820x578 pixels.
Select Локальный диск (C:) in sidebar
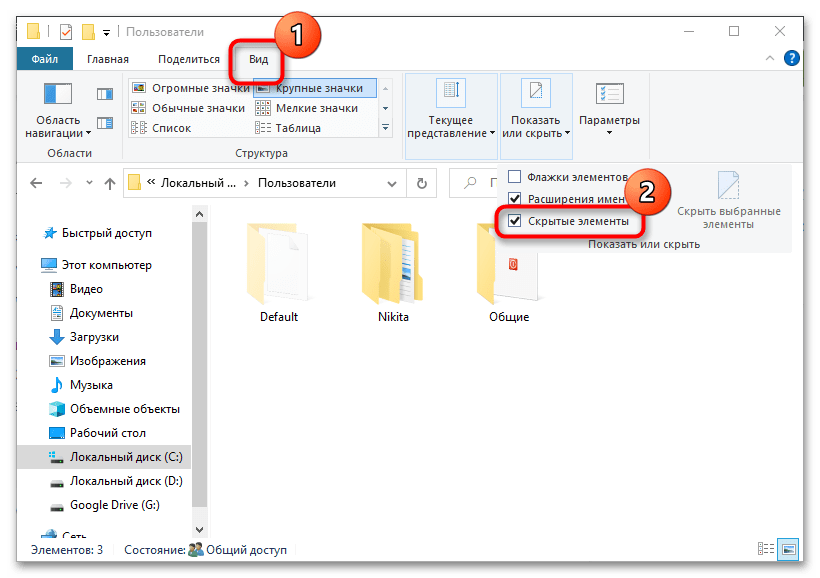(104, 457)
